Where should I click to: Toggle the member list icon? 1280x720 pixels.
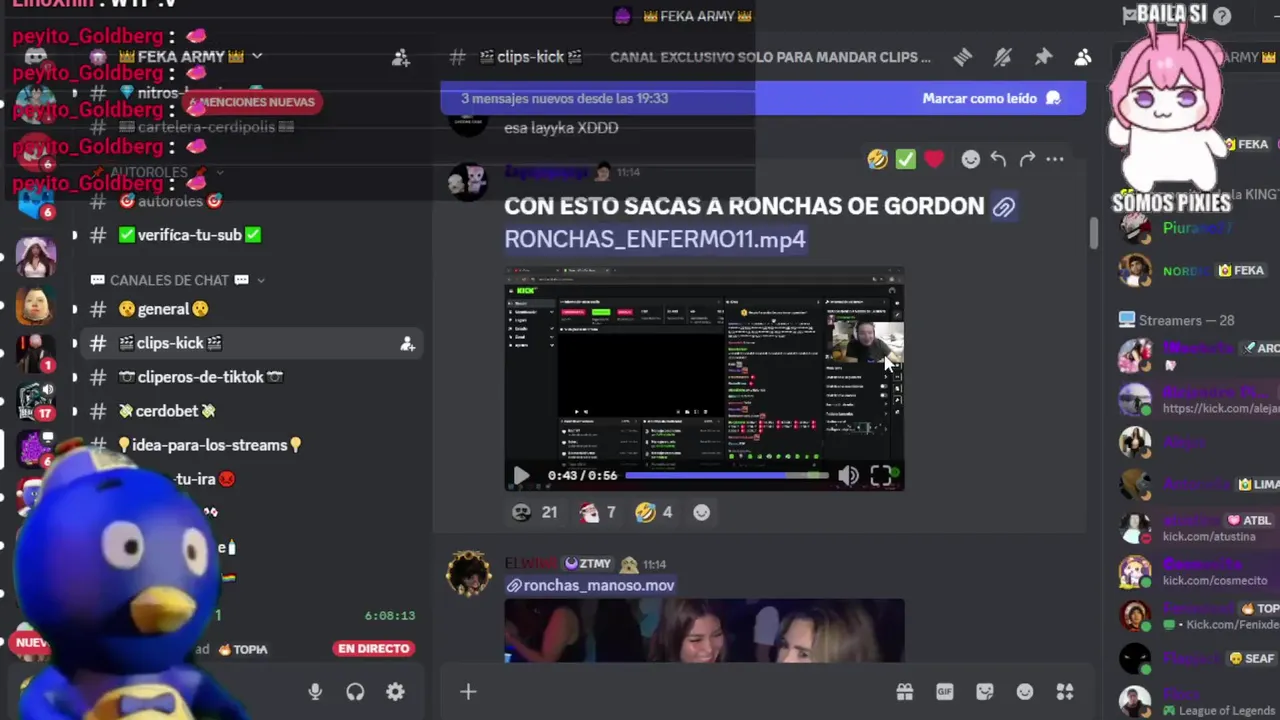[1083, 57]
